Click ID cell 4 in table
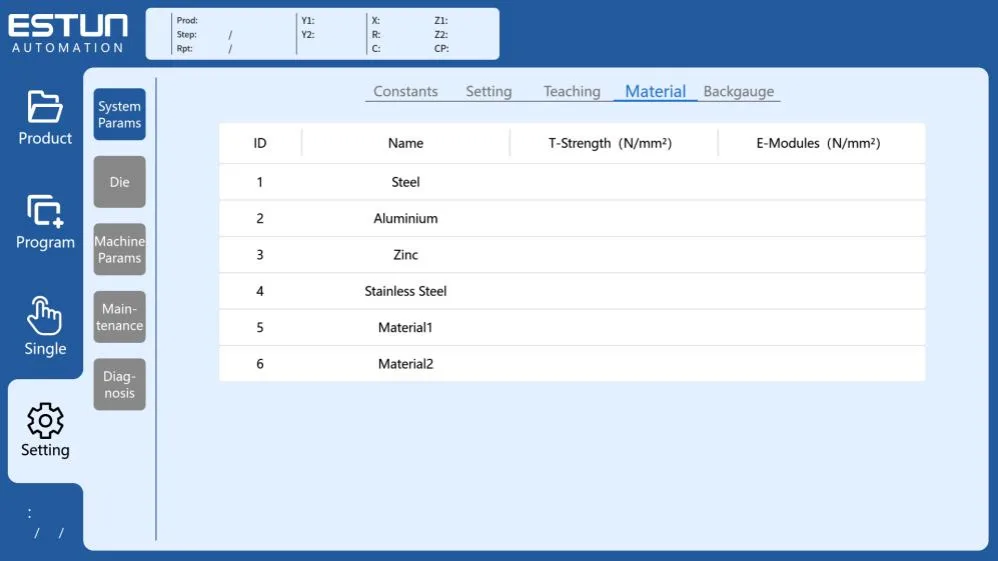 [260, 291]
